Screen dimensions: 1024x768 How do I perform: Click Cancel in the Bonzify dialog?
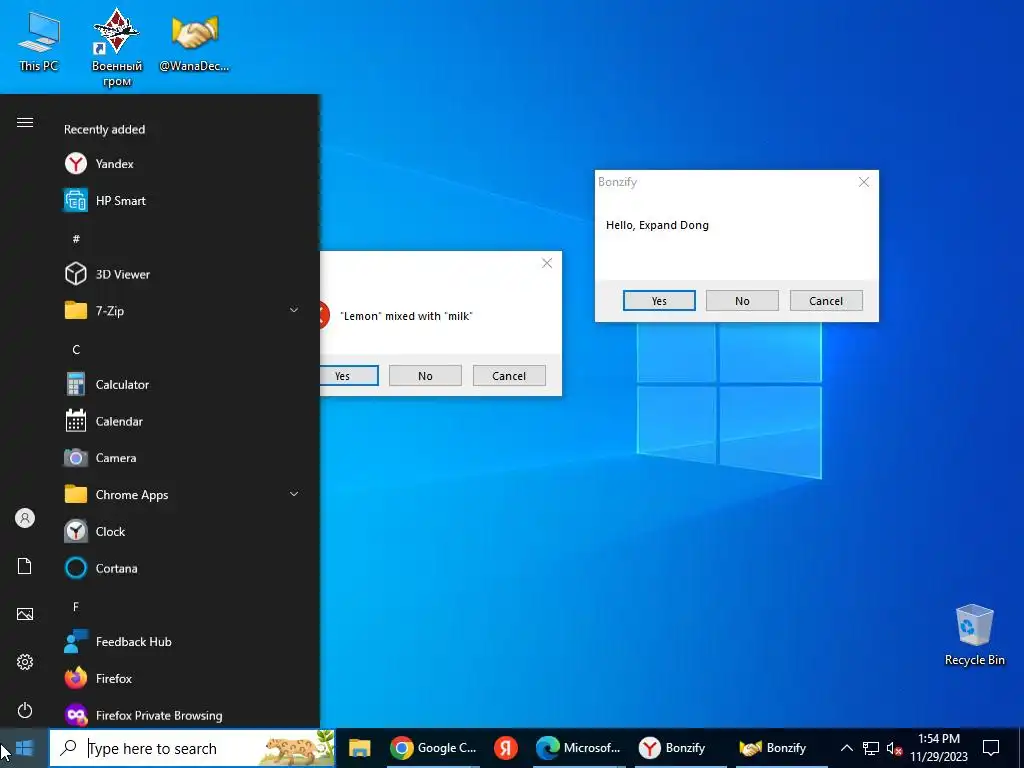pos(826,301)
